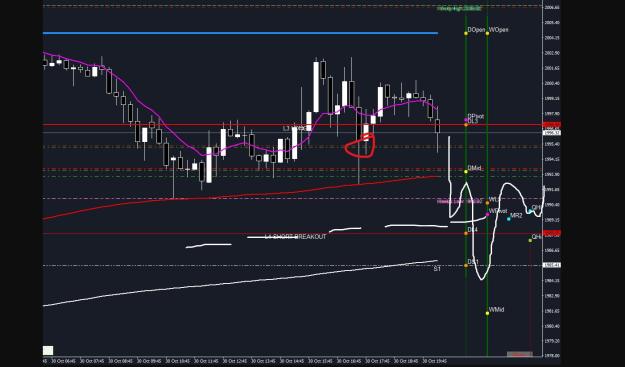Click the white 1985.41 price tag

(552, 265)
